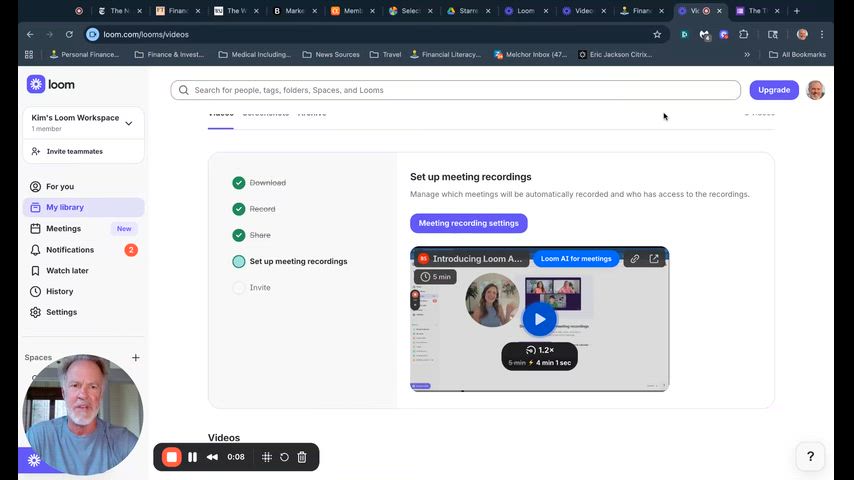Open the help question mark button
The width and height of the screenshot is (854, 480).
pyautogui.click(x=810, y=456)
